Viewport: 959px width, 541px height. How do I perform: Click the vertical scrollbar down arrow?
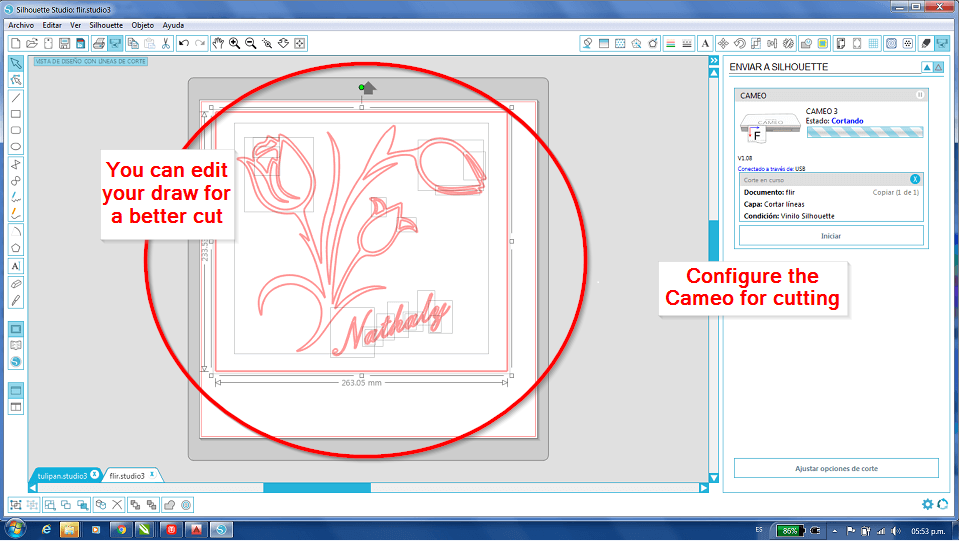coord(714,477)
